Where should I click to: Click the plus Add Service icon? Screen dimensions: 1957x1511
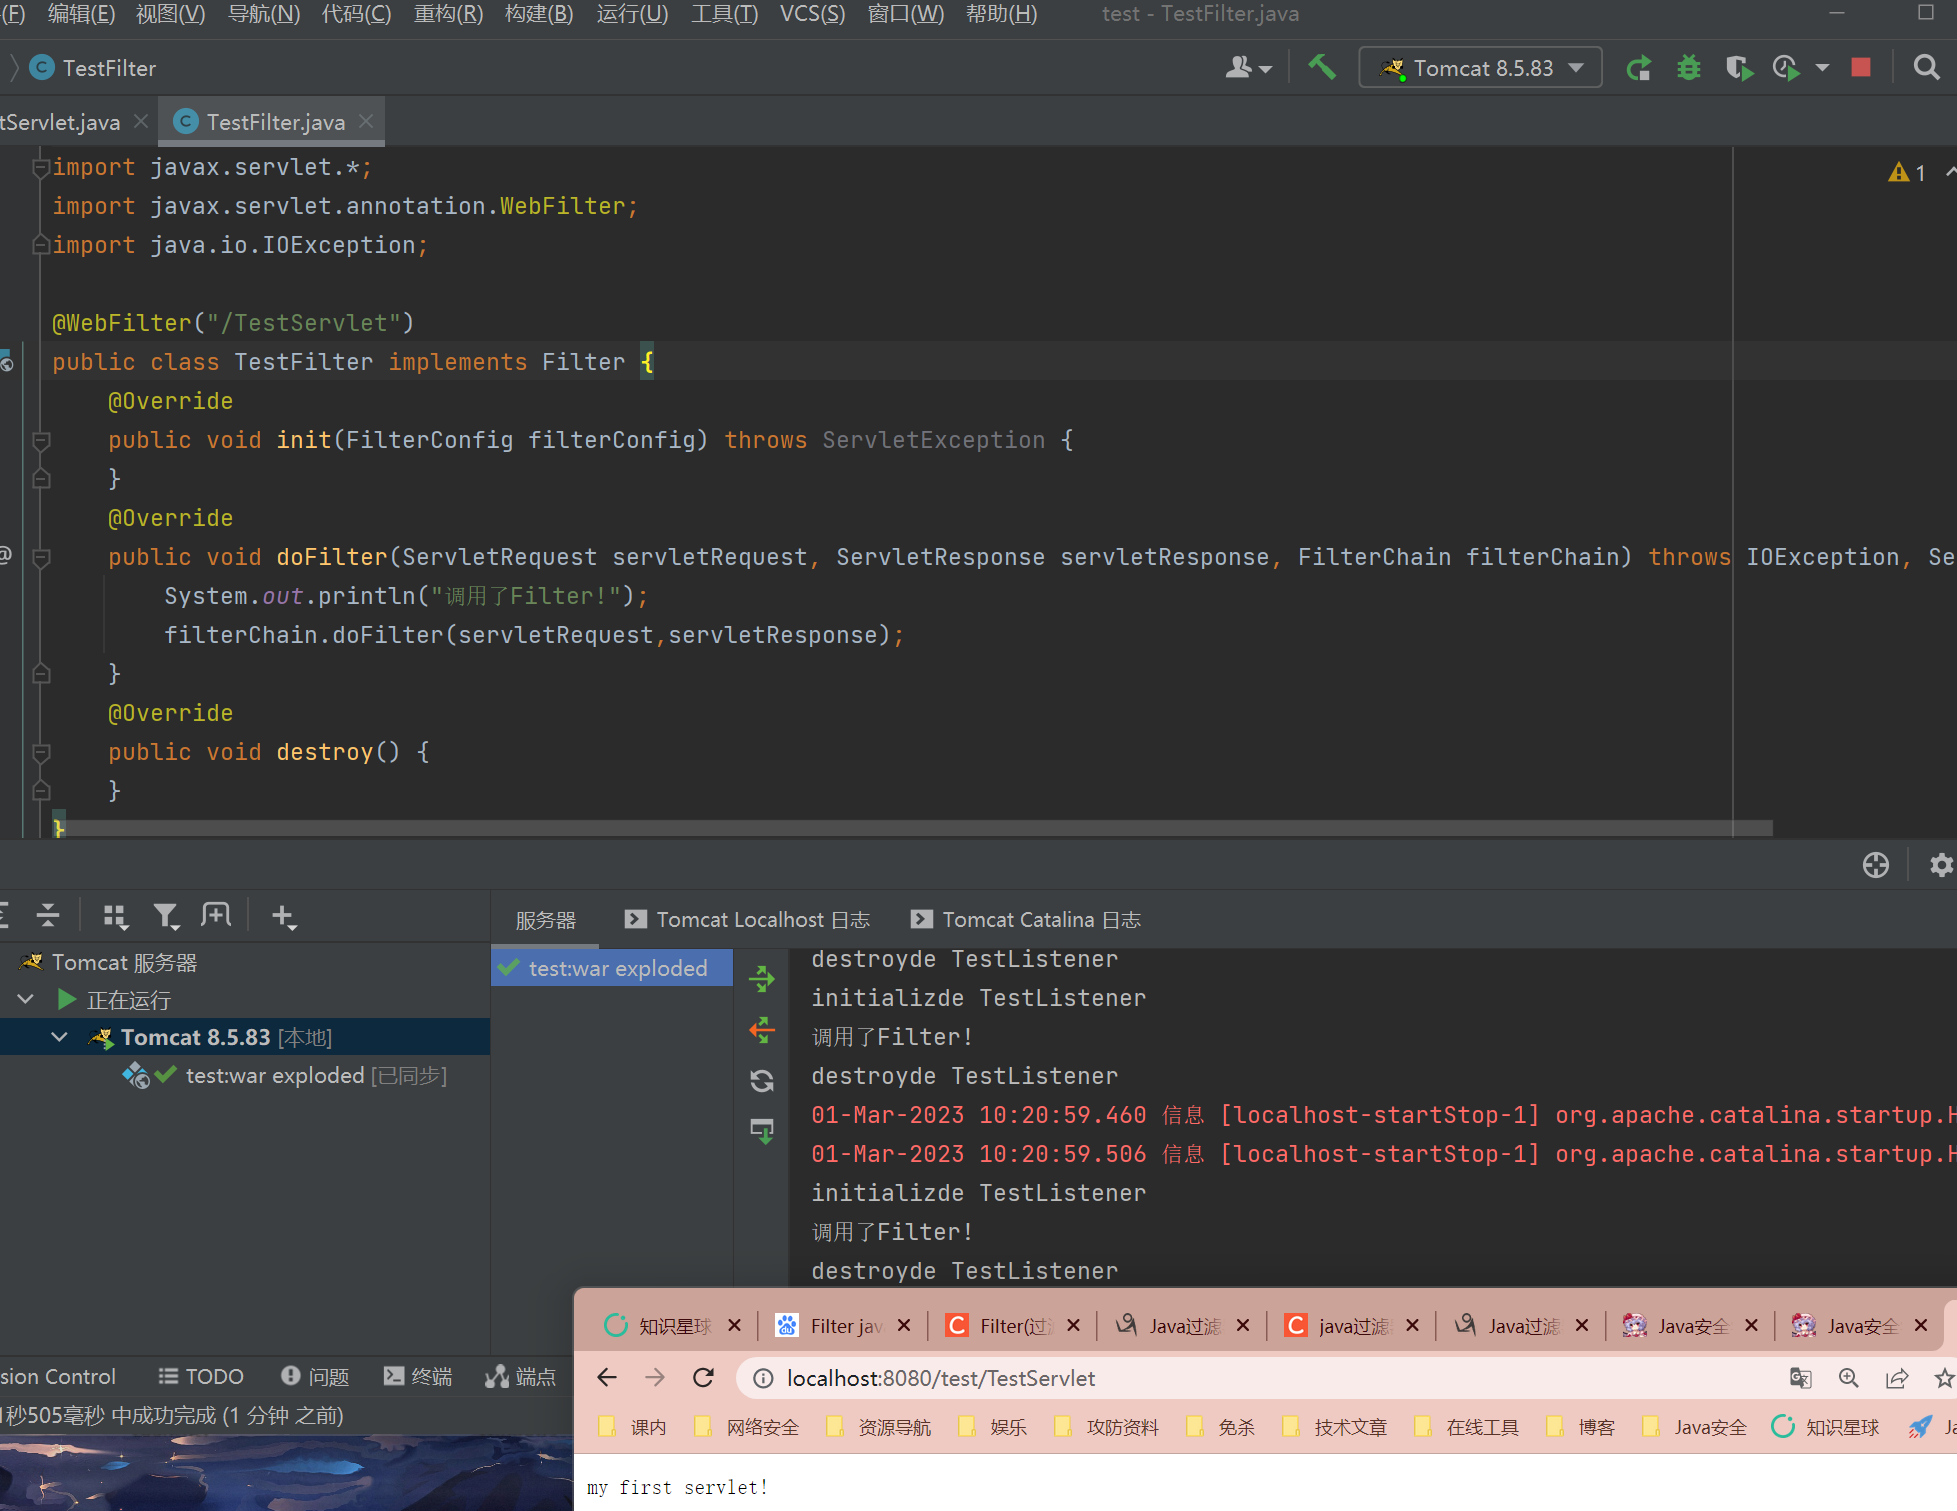coord(283,916)
